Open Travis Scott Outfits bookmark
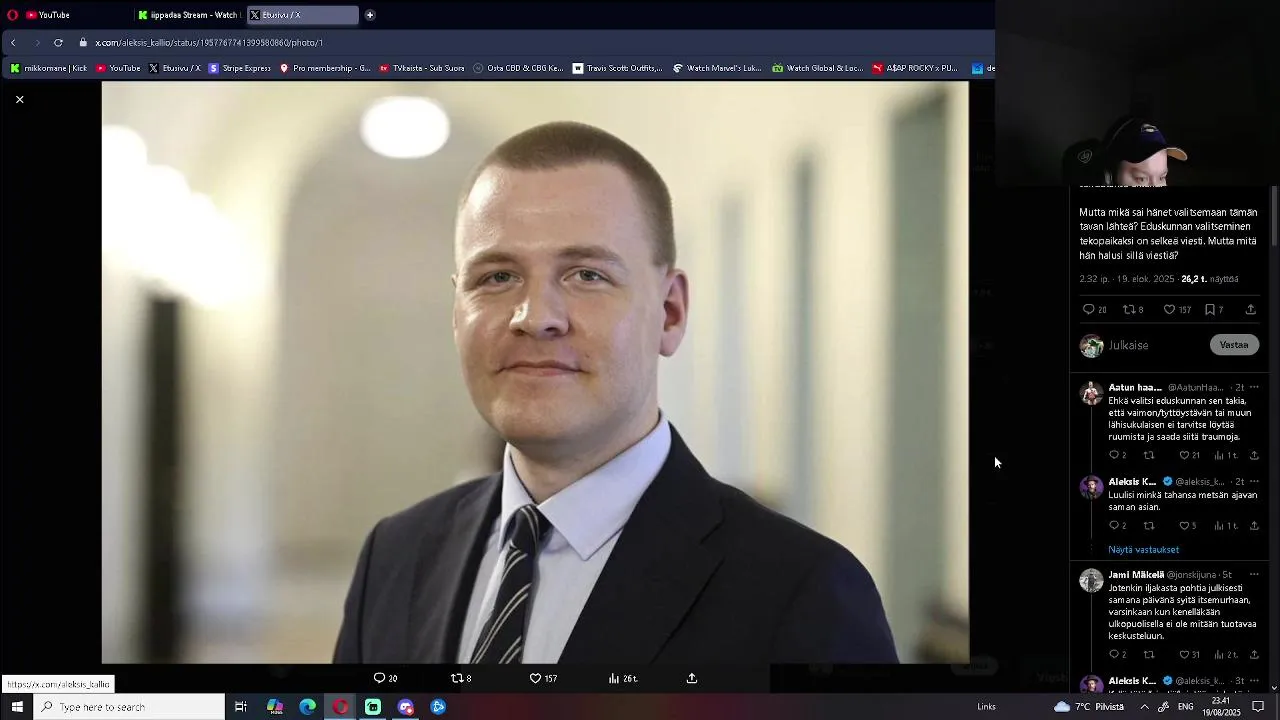 pos(617,68)
